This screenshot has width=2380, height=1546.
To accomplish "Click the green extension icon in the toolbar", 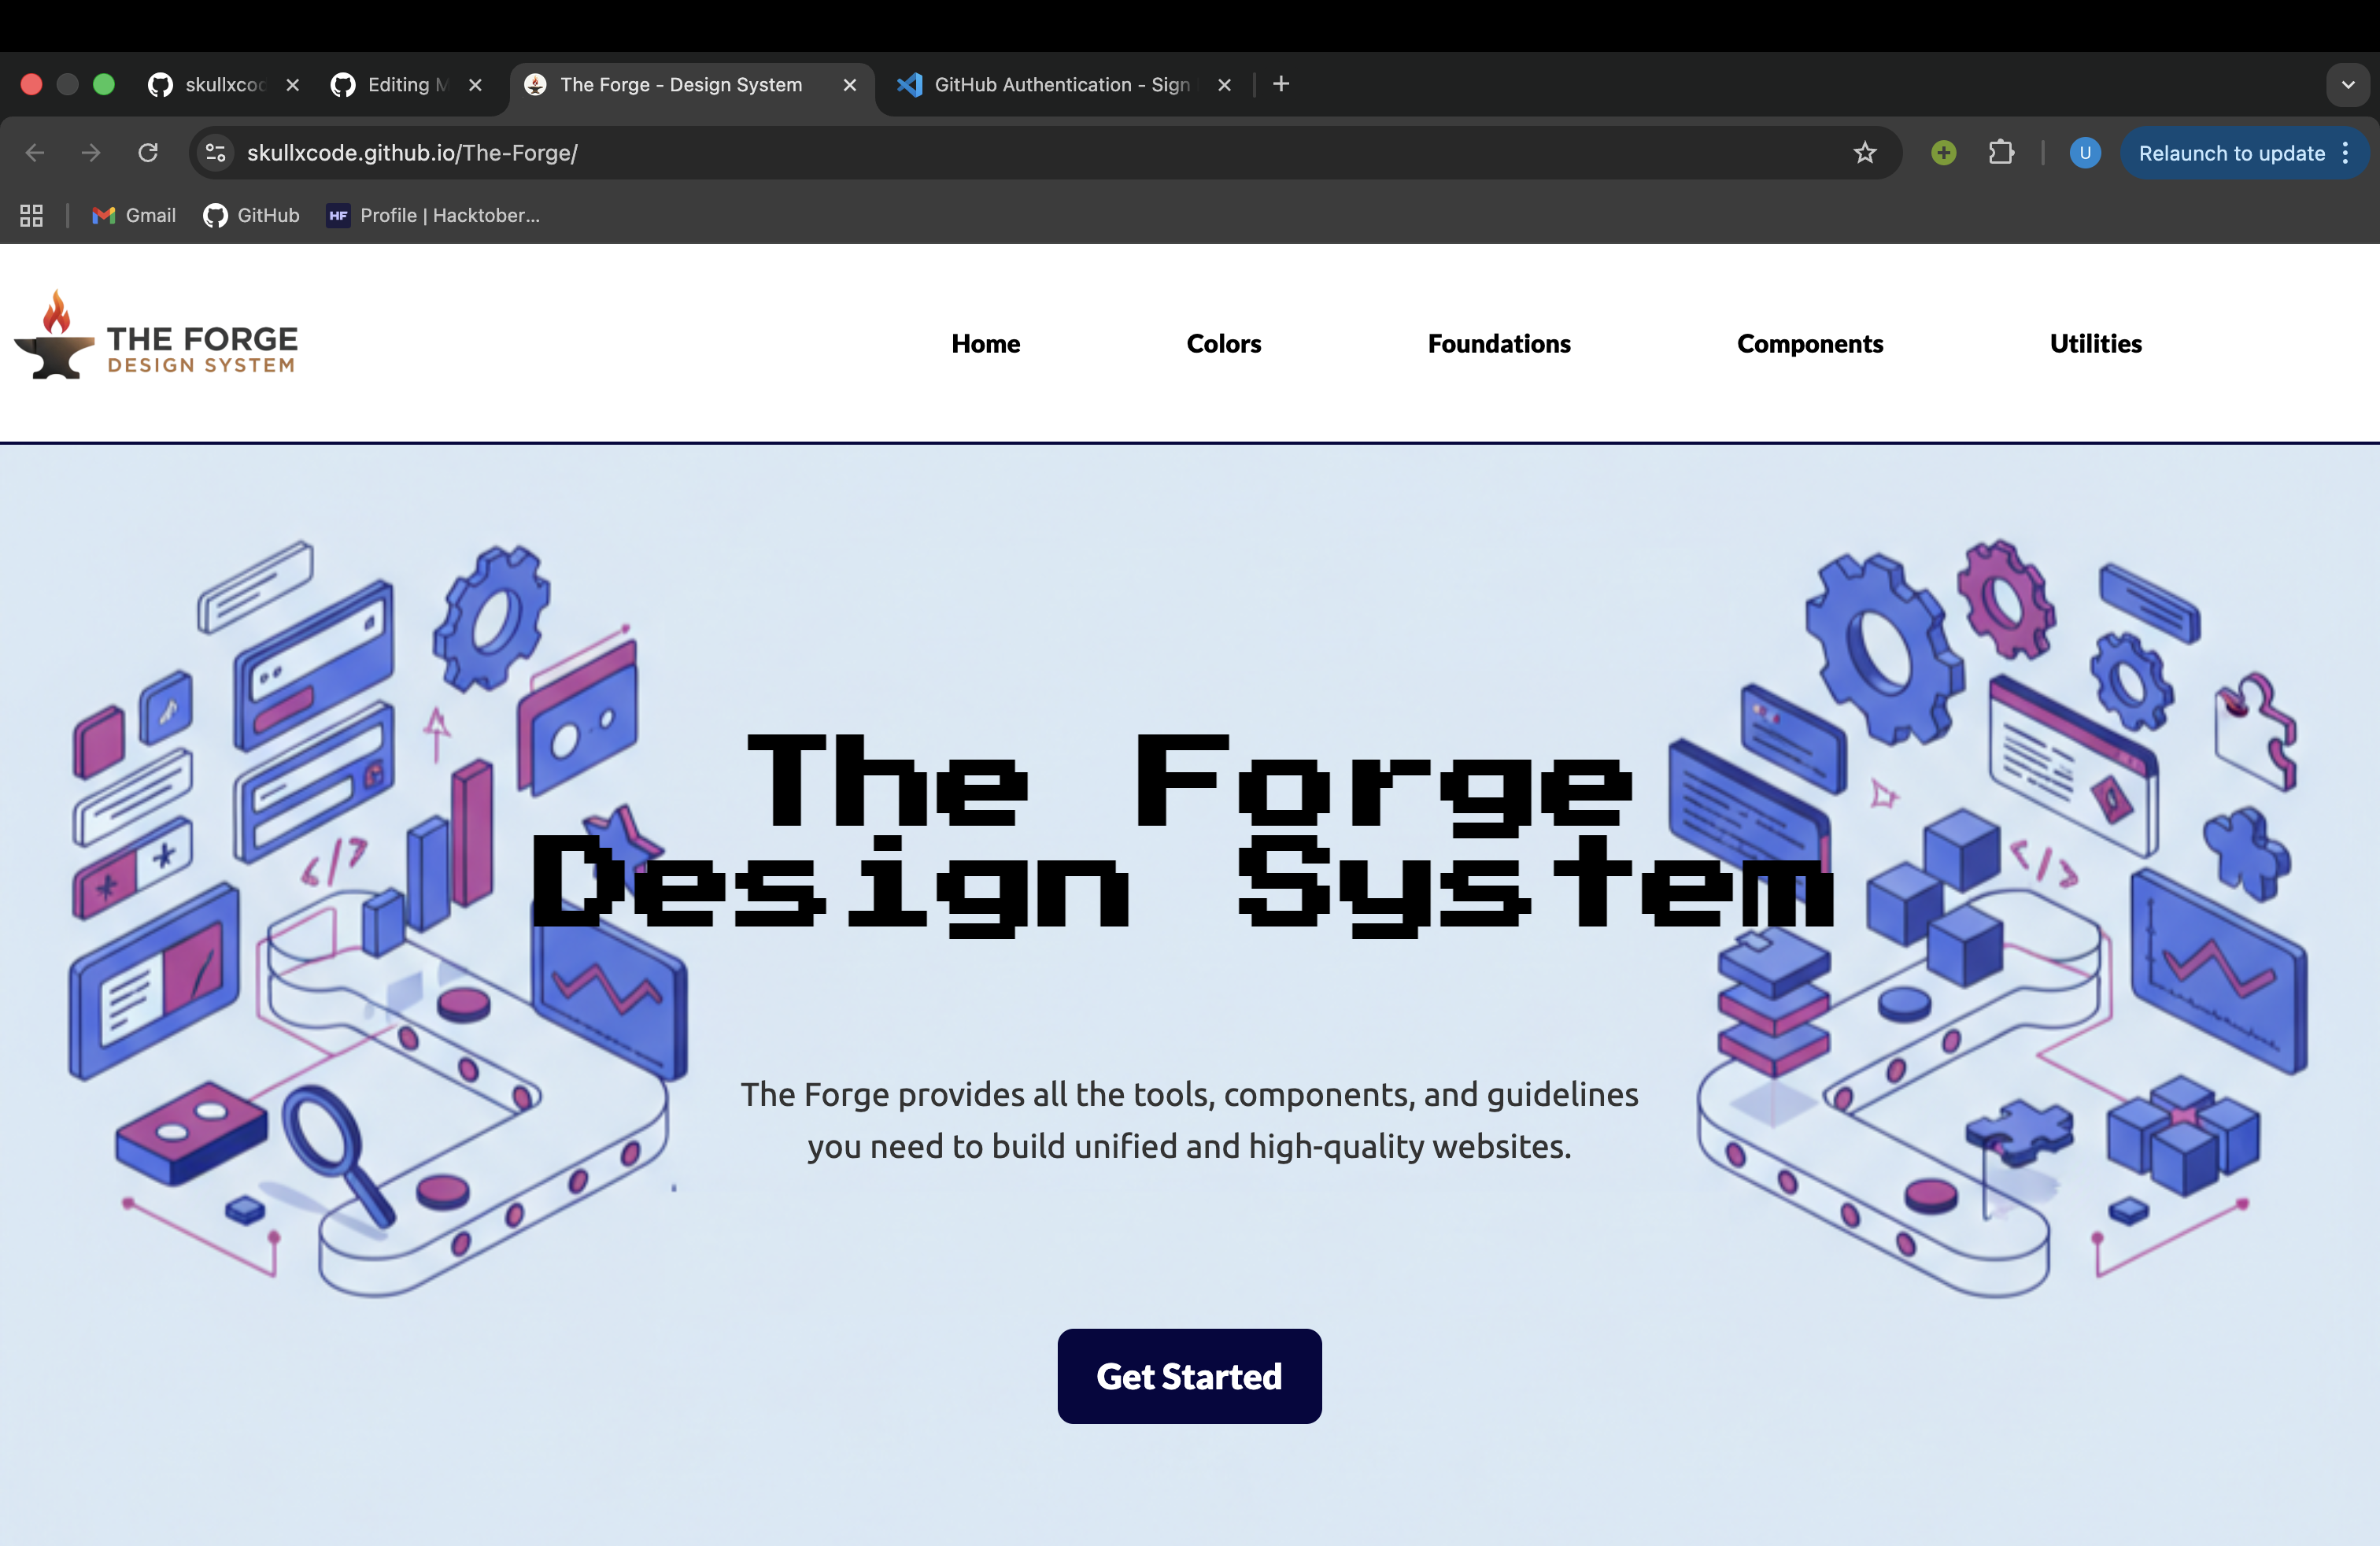I will [x=1943, y=153].
